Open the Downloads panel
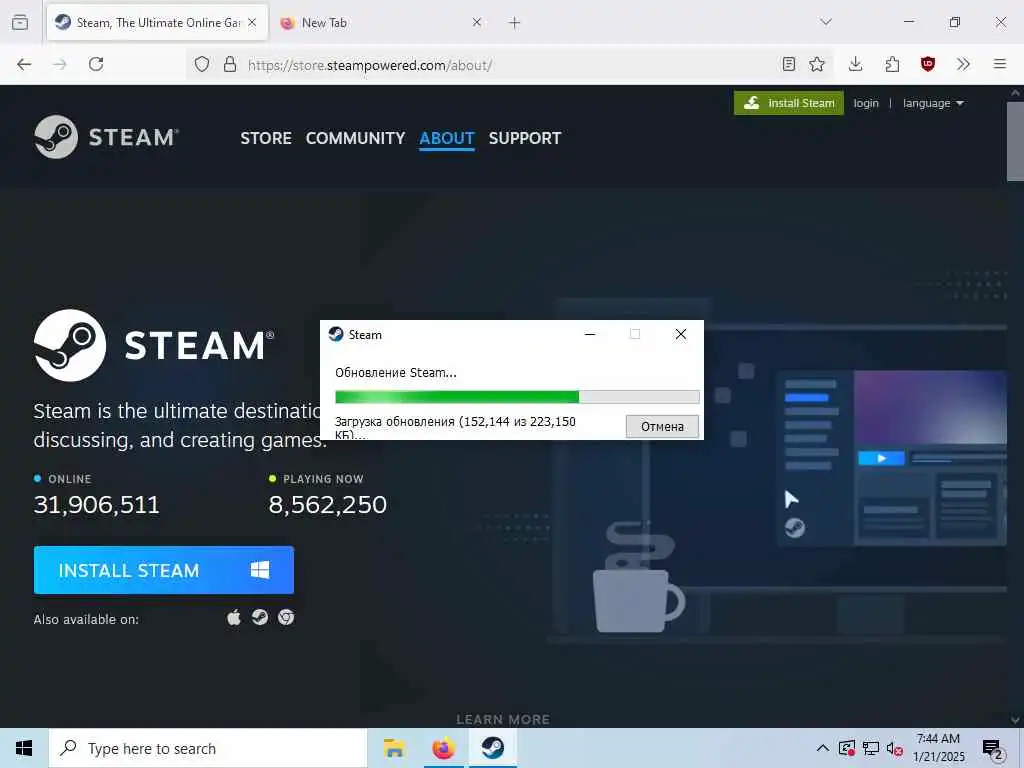 856,64
